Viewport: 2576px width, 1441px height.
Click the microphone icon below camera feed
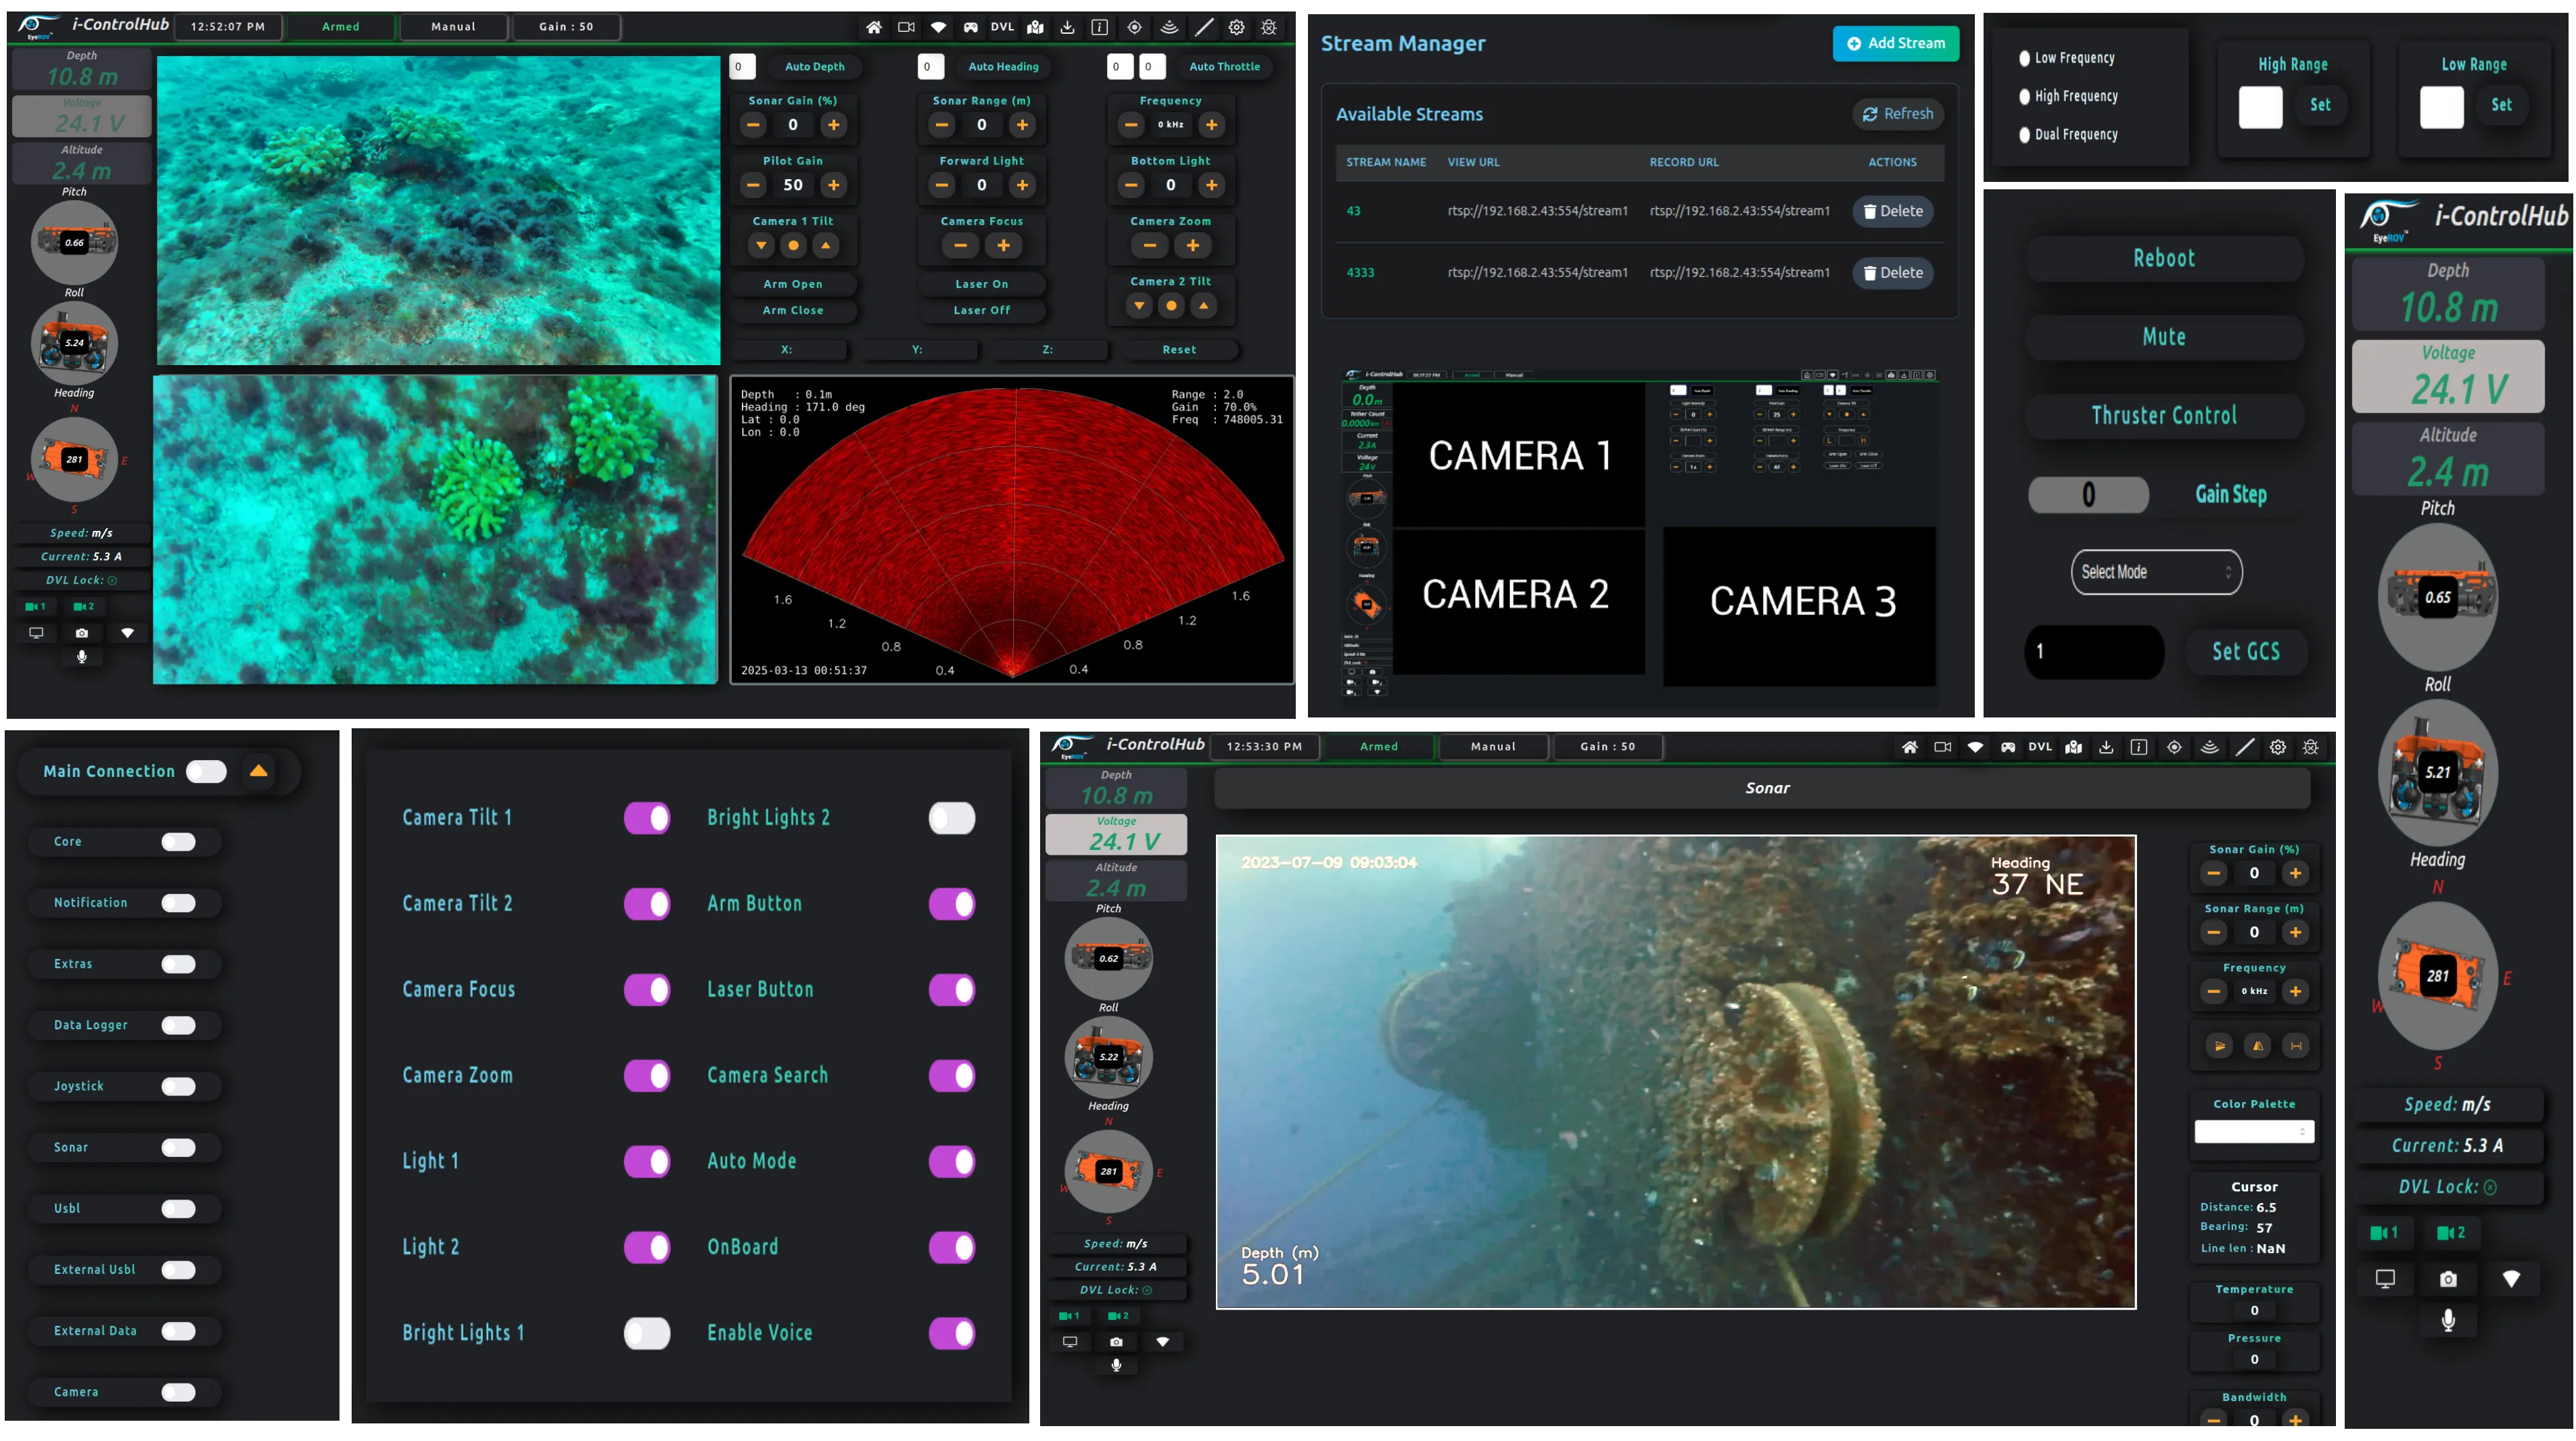click(x=82, y=657)
